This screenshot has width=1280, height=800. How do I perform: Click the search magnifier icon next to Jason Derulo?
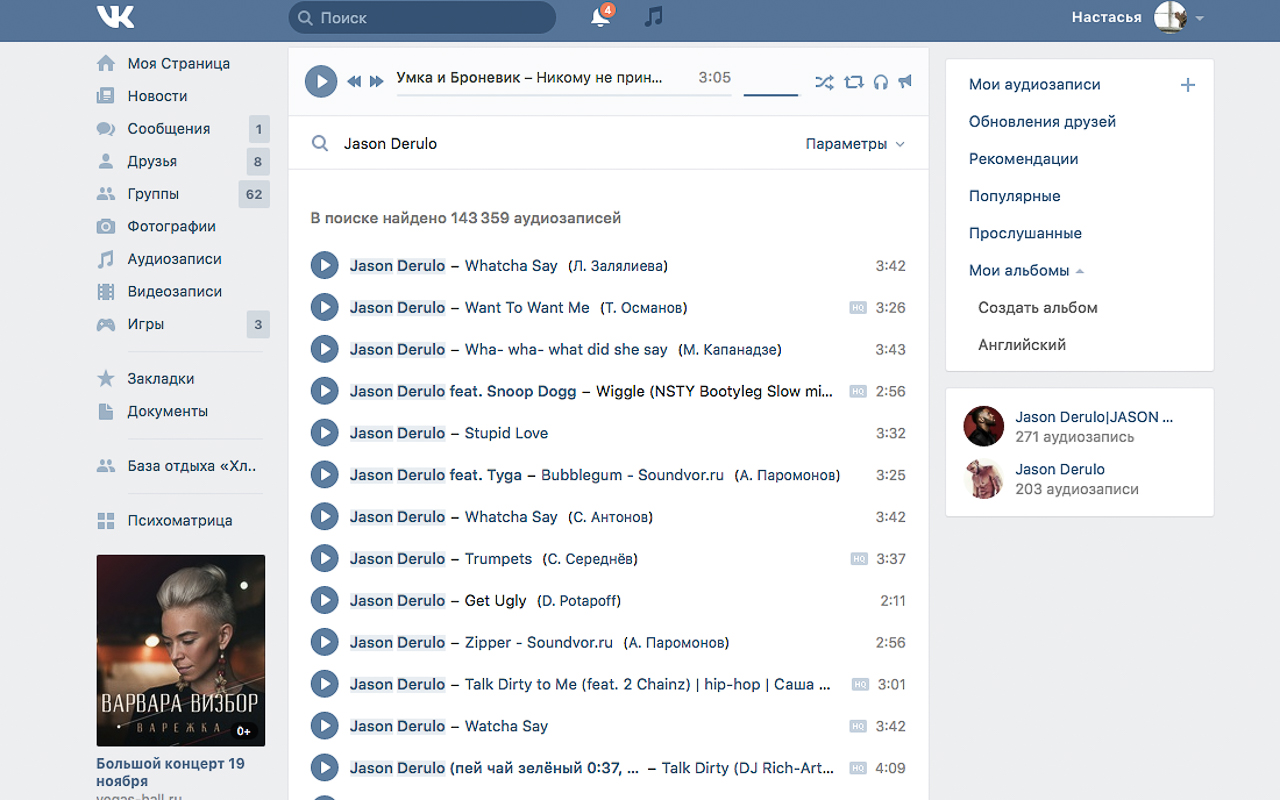[320, 144]
